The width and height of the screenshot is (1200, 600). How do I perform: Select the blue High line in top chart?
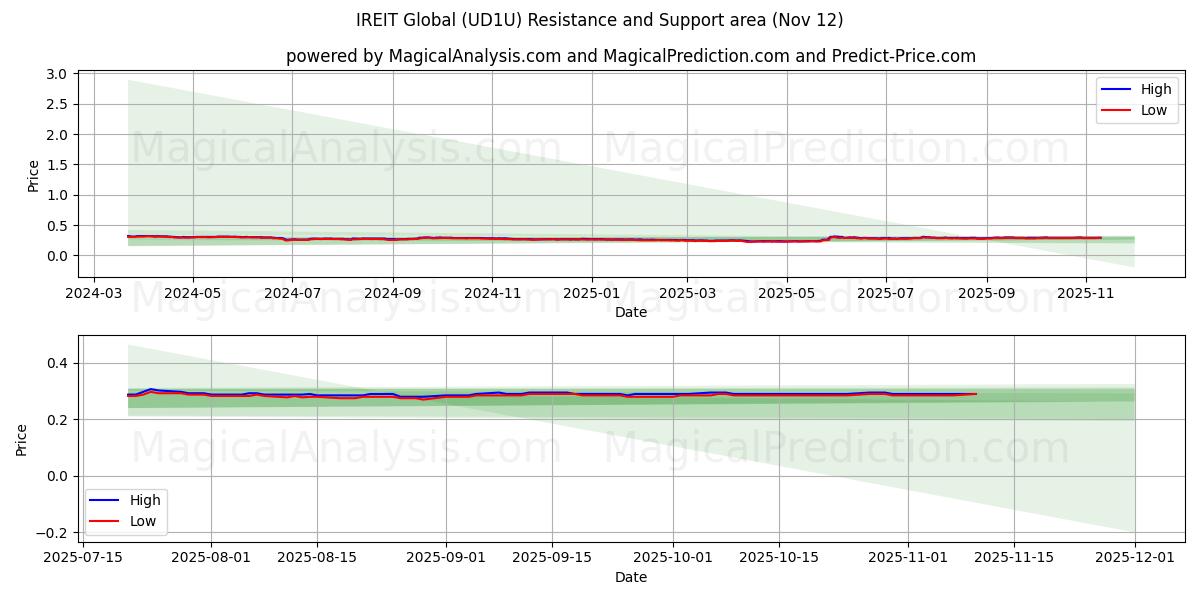pyautogui.click(x=600, y=238)
